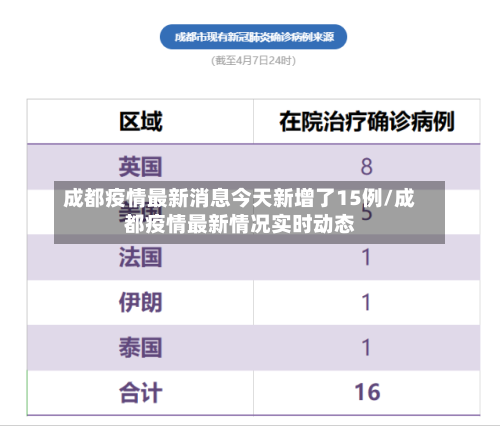Click the 在院治疗确诊病例 column header
Image resolution: width=500 pixels, height=426 pixels.
(x=367, y=121)
